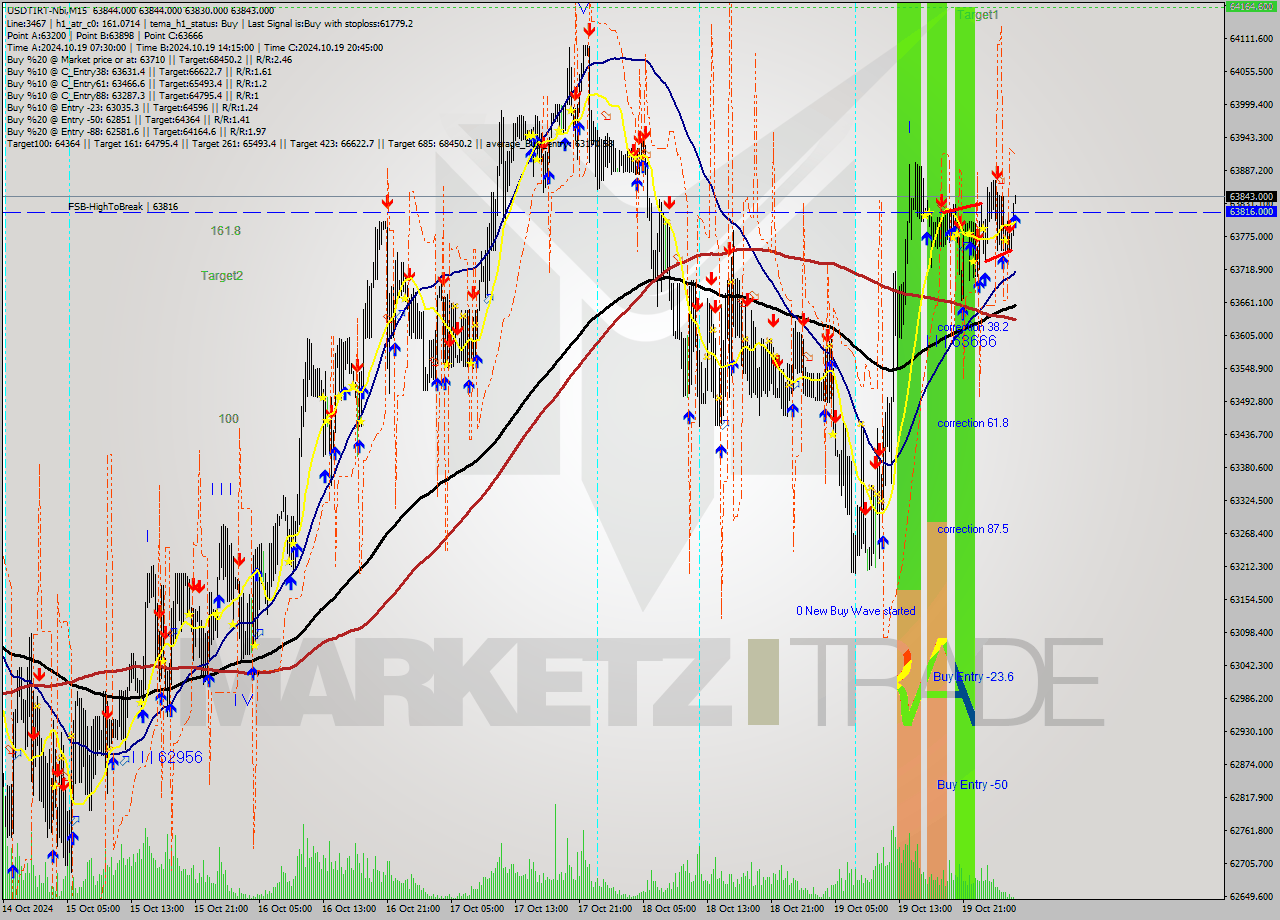Click the 'Buy %20 @ Entry -88' info line
The image size is (1280, 920).
pos(136,131)
